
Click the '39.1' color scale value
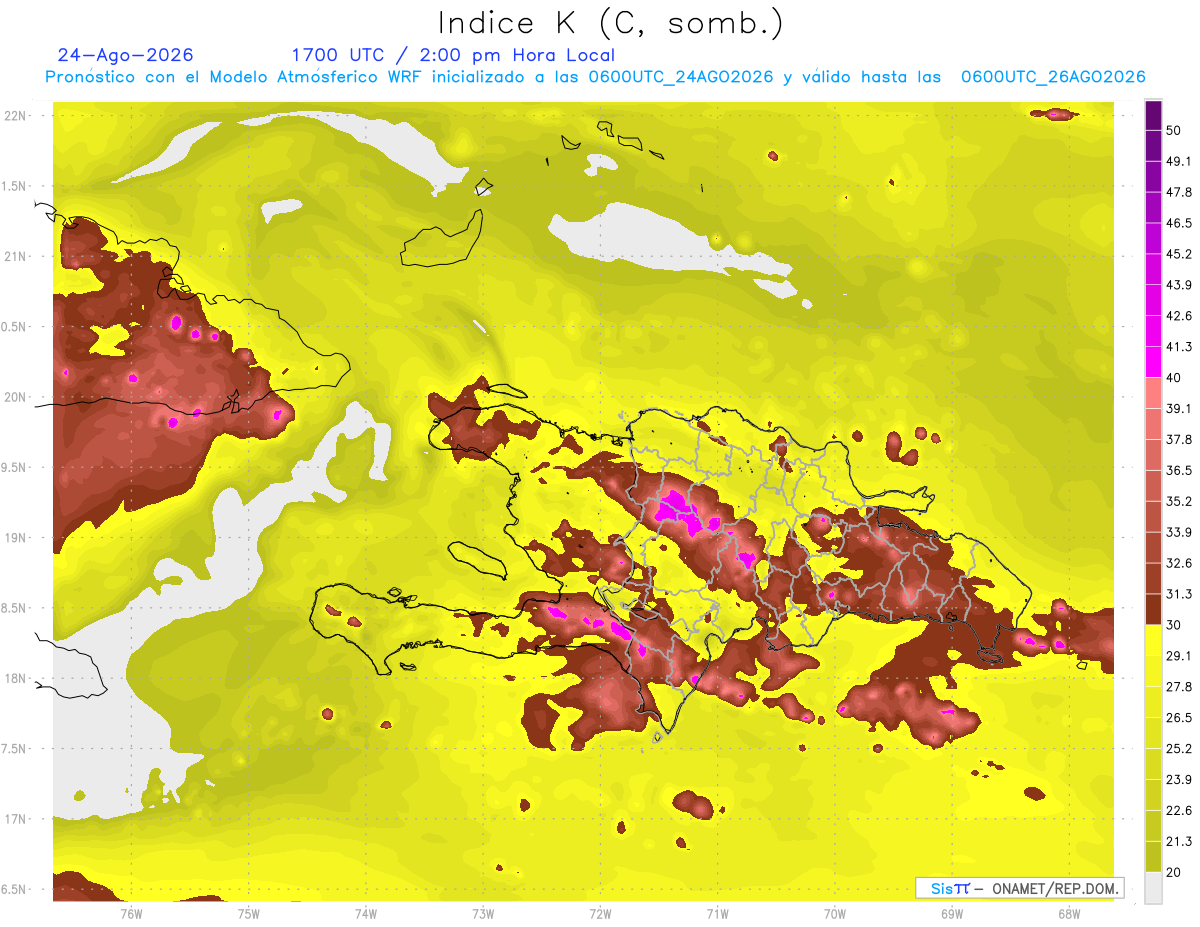[x=1179, y=409]
